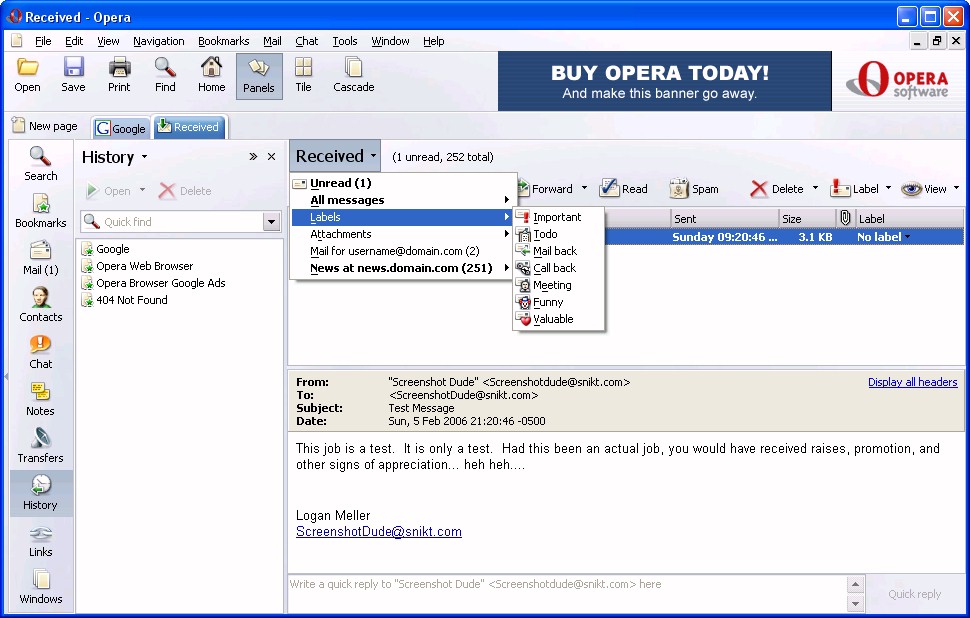Image resolution: width=970 pixels, height=618 pixels.
Task: Switch to the Google tab
Action: (121, 128)
